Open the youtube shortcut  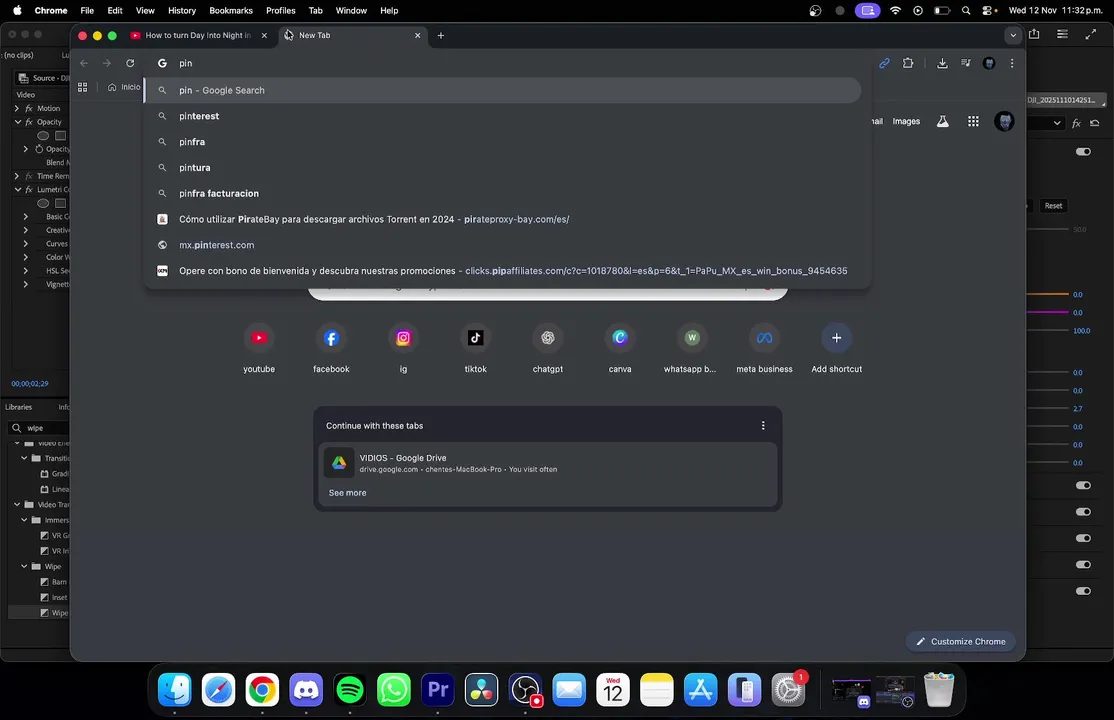click(259, 338)
